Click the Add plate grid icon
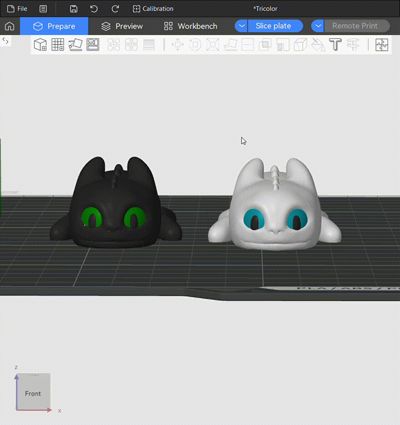This screenshot has width=400, height=425. (57, 44)
